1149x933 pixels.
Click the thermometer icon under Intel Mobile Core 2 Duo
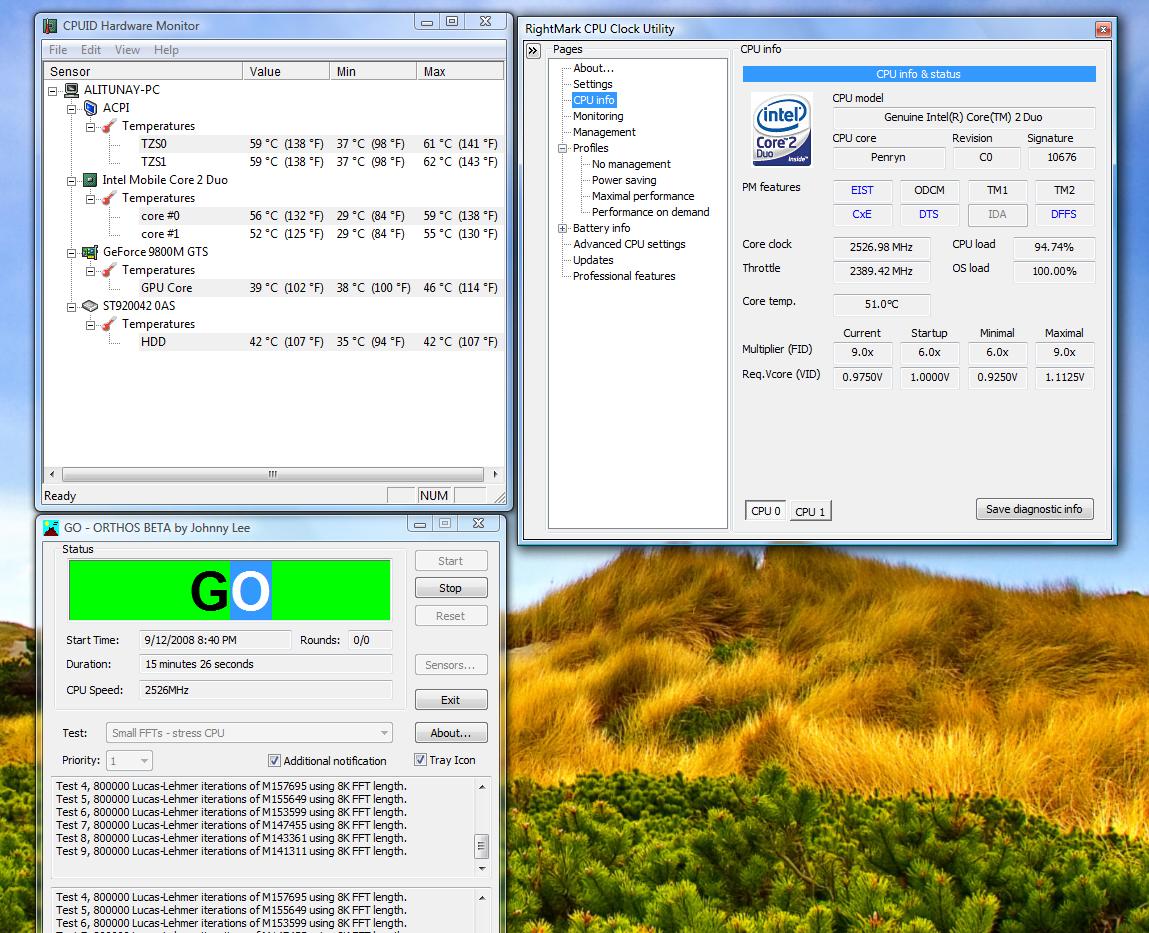pos(109,198)
